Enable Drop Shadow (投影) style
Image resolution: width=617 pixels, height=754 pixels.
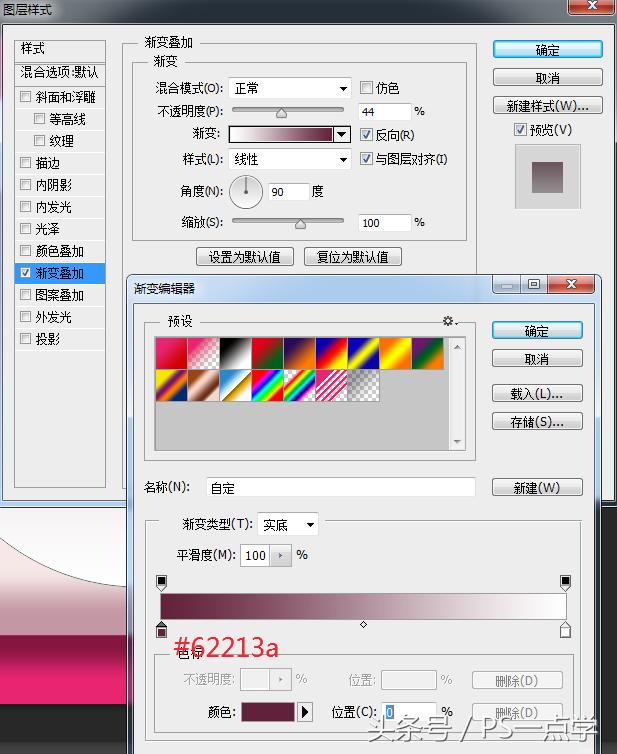point(25,339)
